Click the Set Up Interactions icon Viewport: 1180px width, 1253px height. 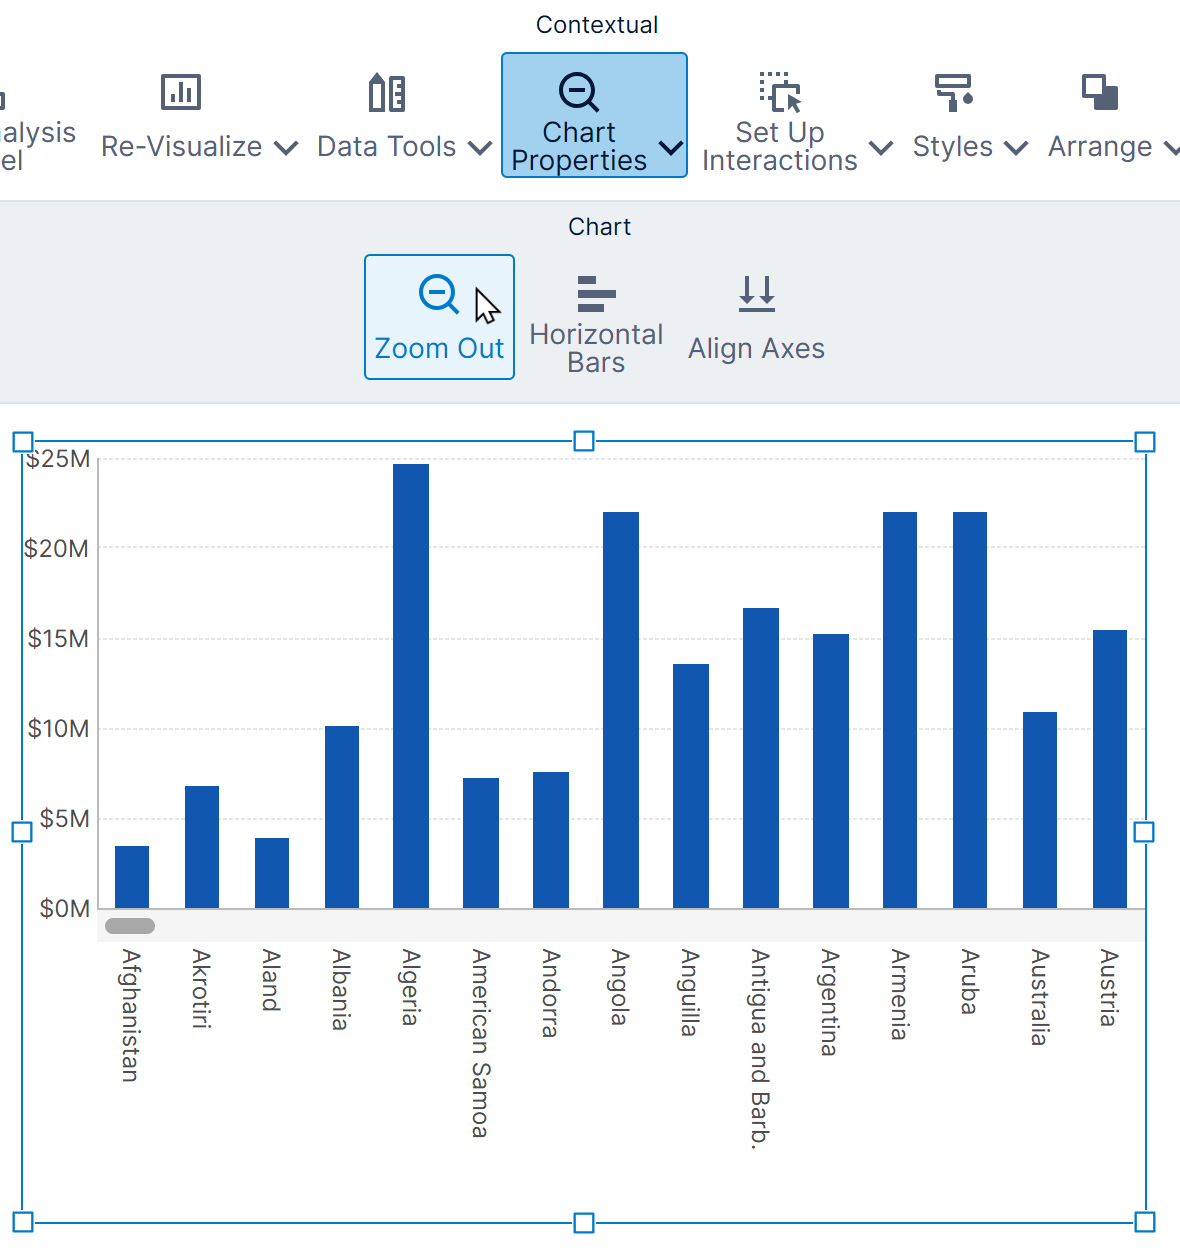pyautogui.click(x=780, y=92)
